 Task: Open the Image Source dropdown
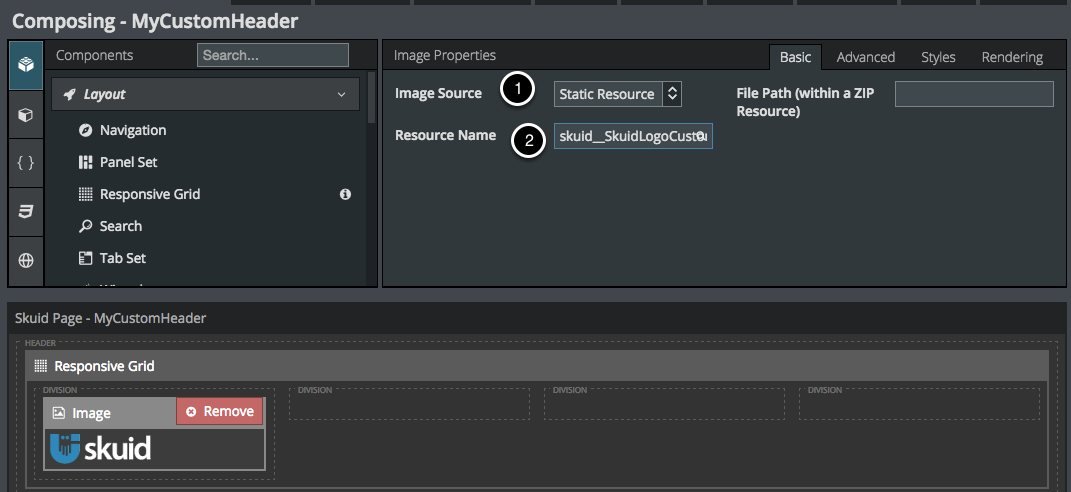click(x=618, y=94)
